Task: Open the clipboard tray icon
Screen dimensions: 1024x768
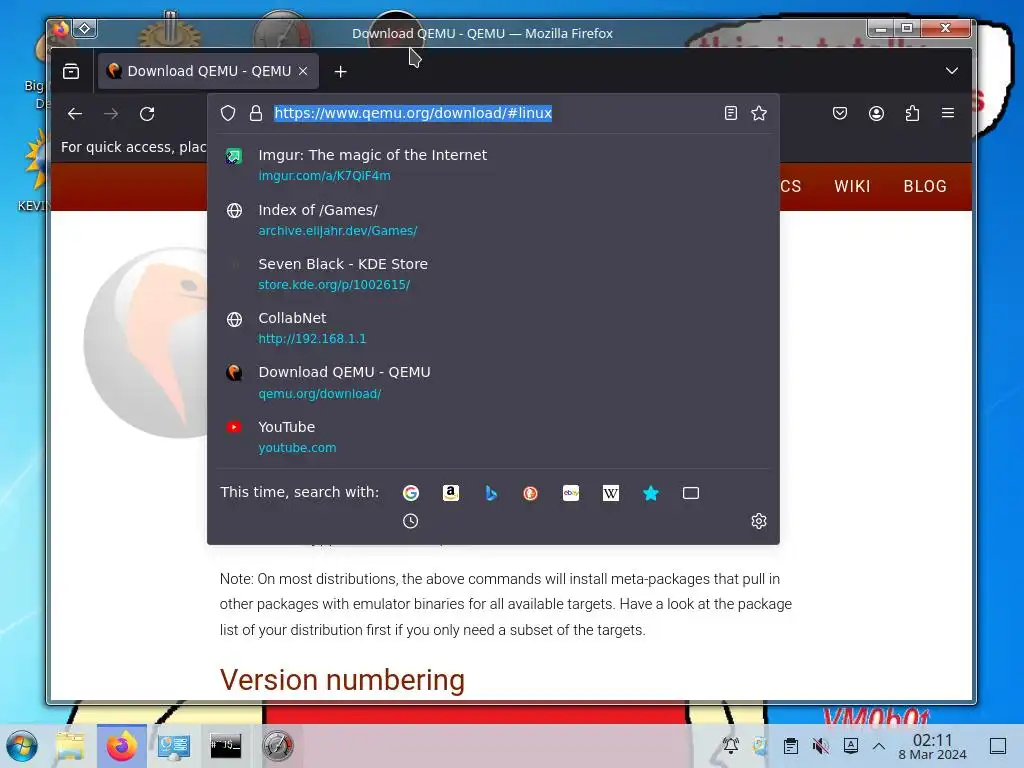Action: coord(791,746)
